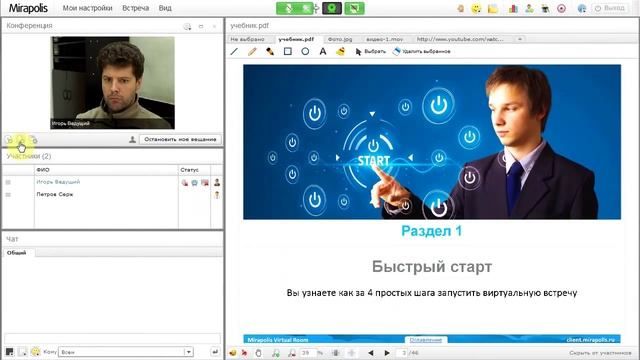Select the marker highlighter tool

coord(270,52)
